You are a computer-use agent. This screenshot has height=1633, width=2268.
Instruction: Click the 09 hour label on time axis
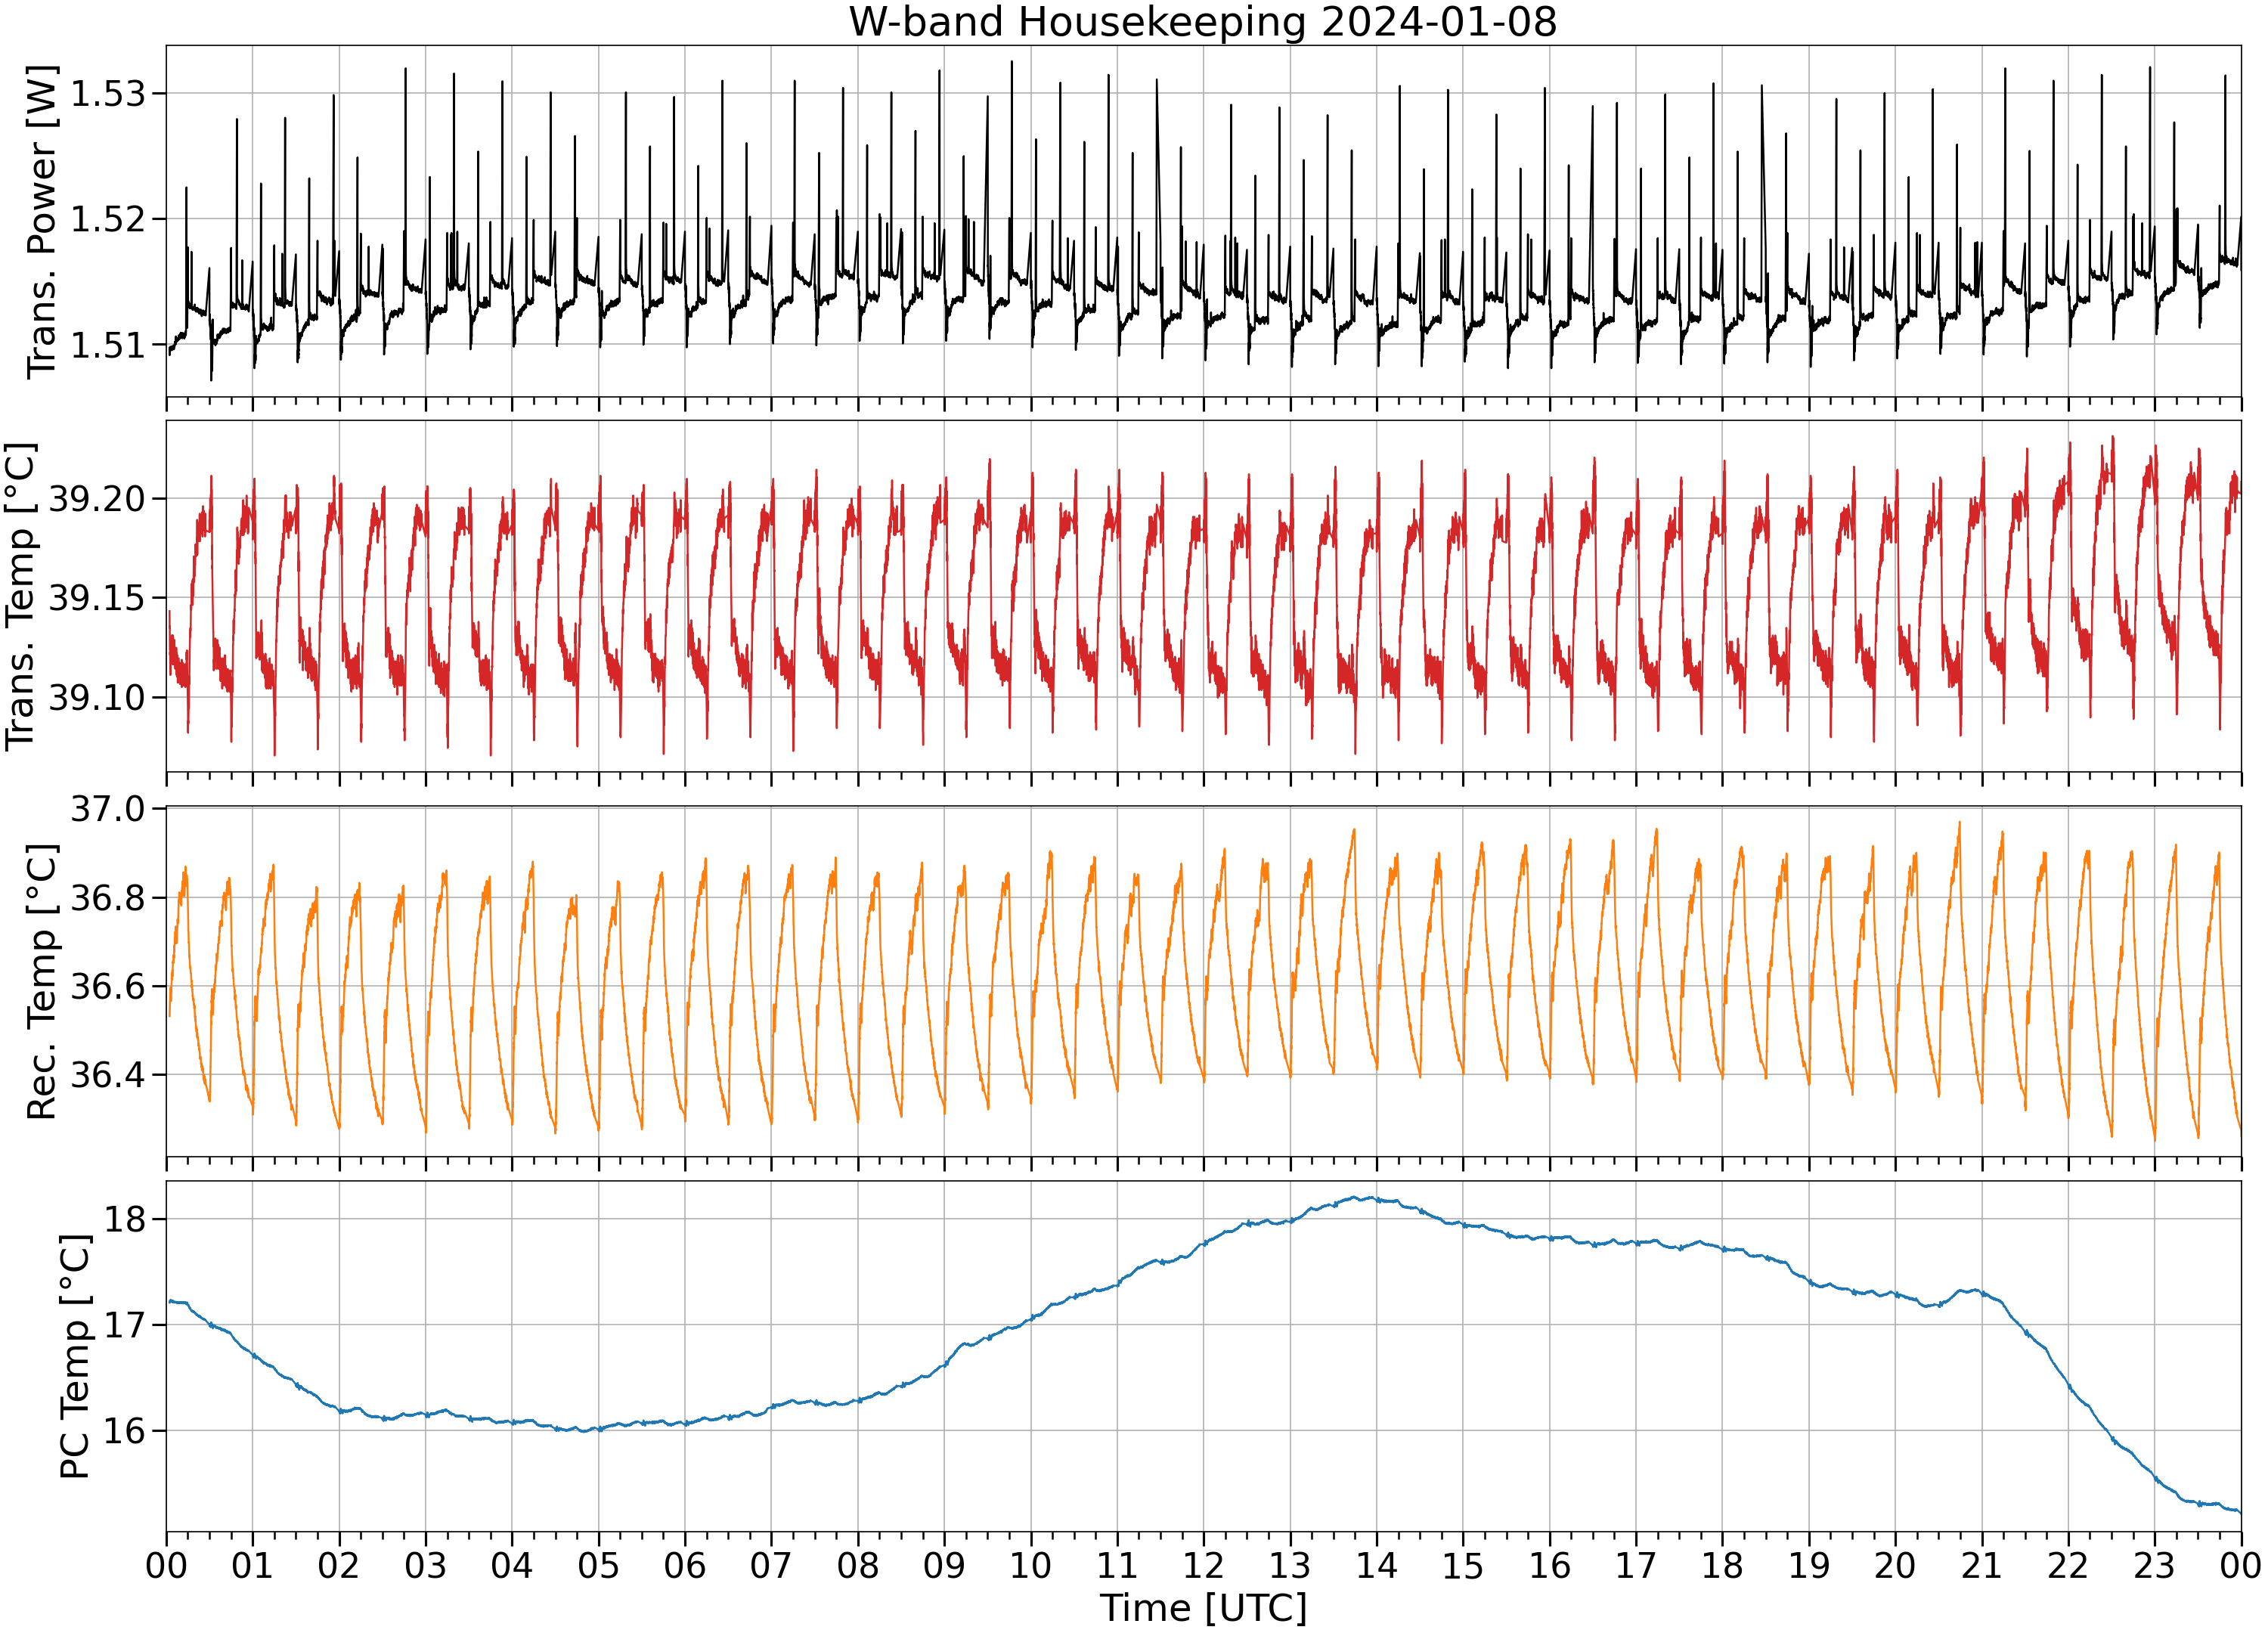click(x=944, y=1565)
